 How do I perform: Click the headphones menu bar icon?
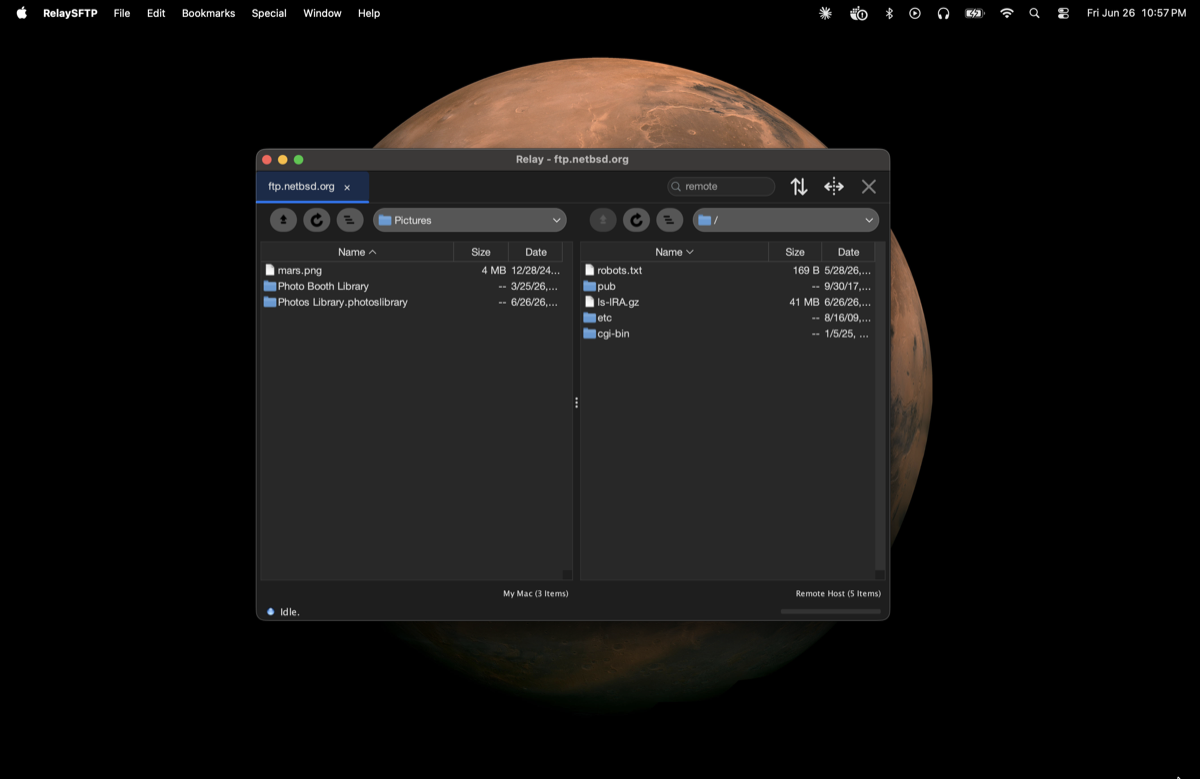point(943,13)
